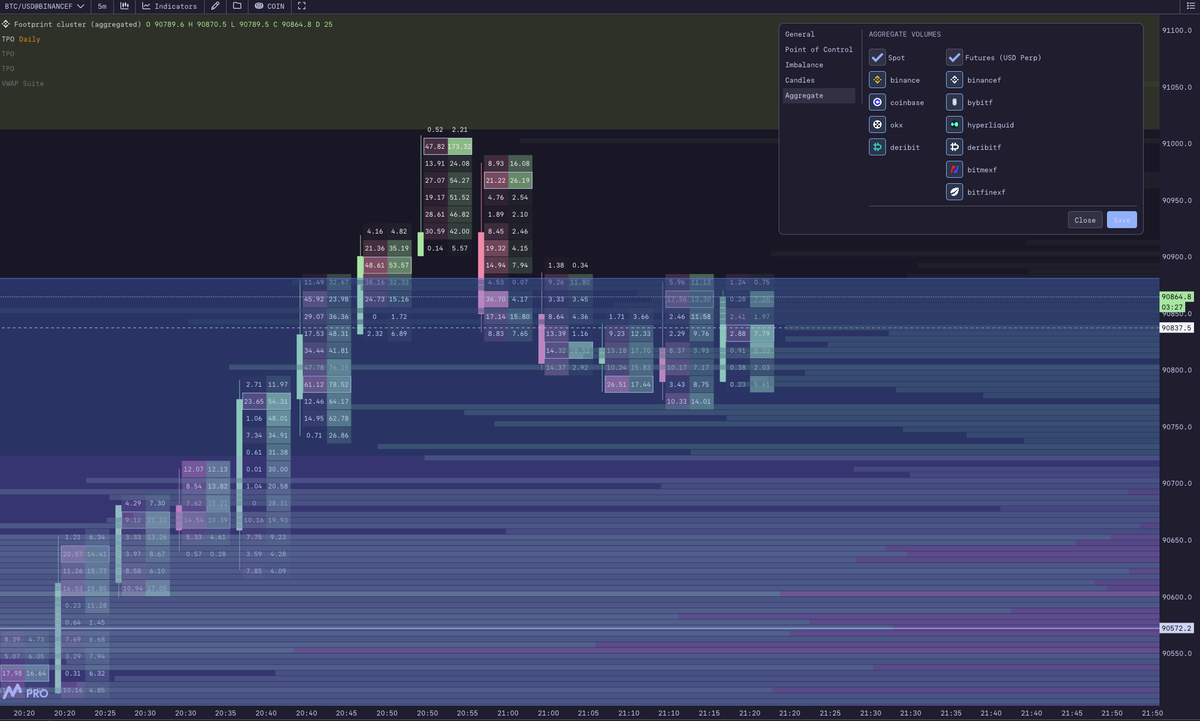Toggle the hyperliquid futures icon
The width and height of the screenshot is (1200, 721).
(955, 125)
